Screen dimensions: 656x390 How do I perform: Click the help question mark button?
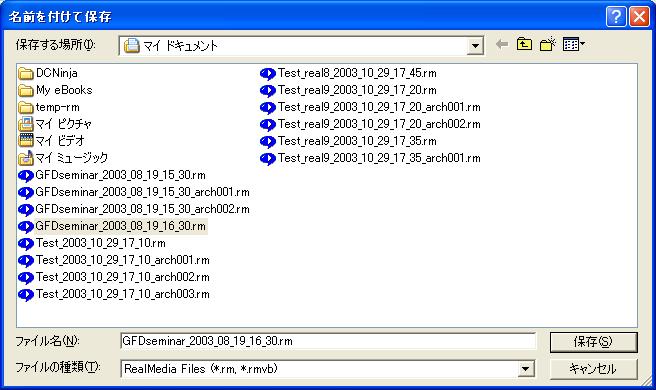click(616, 17)
